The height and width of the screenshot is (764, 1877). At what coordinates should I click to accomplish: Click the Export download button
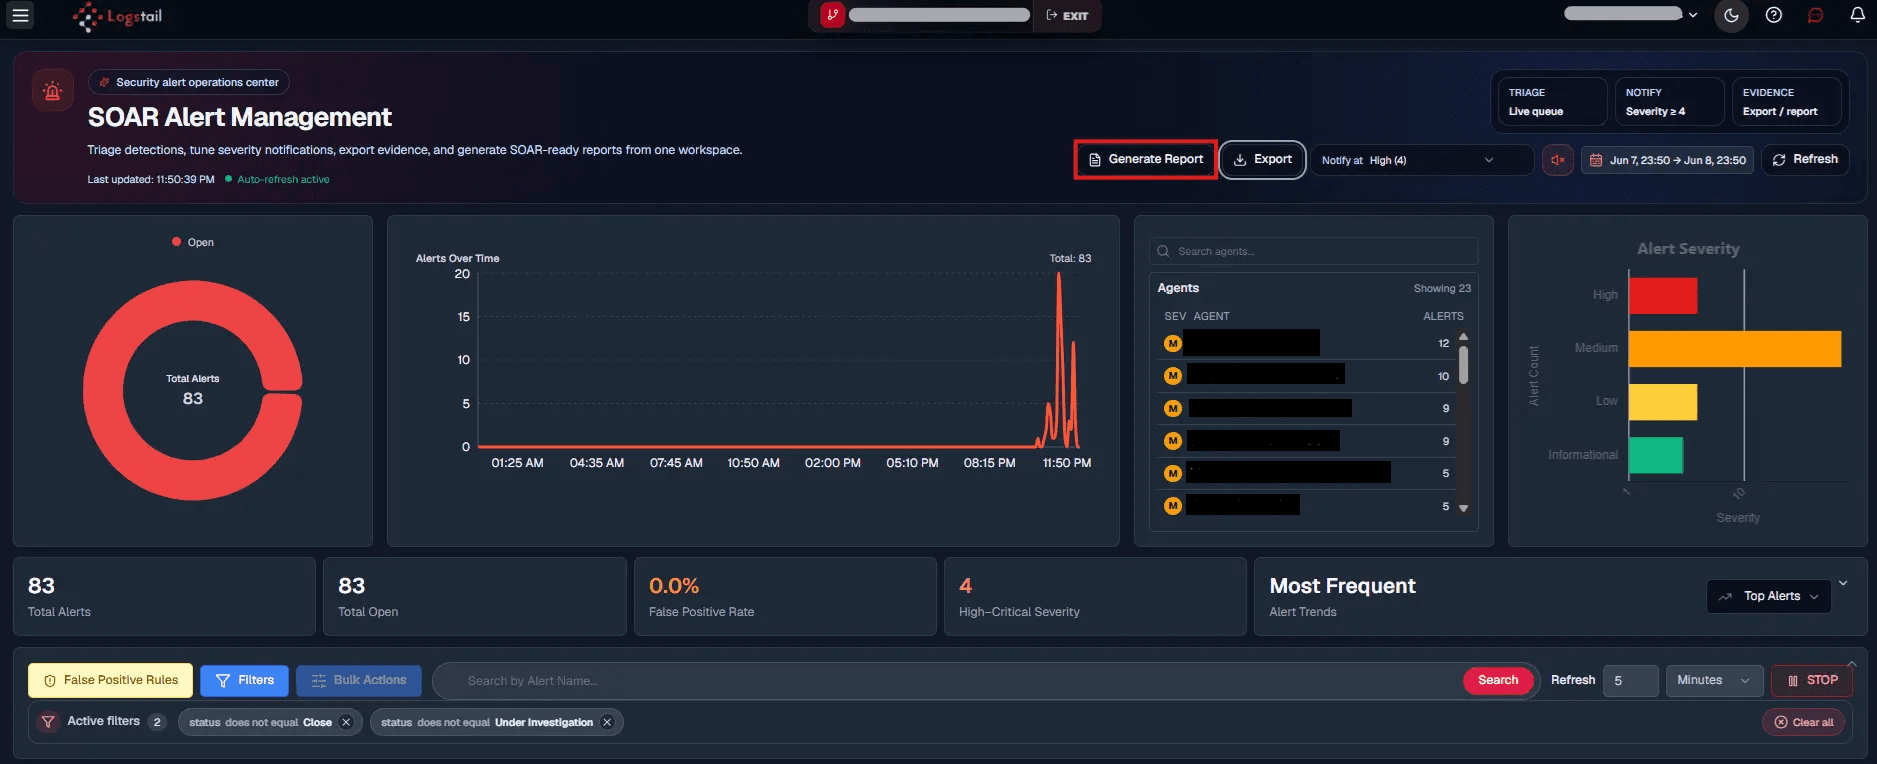(1262, 159)
